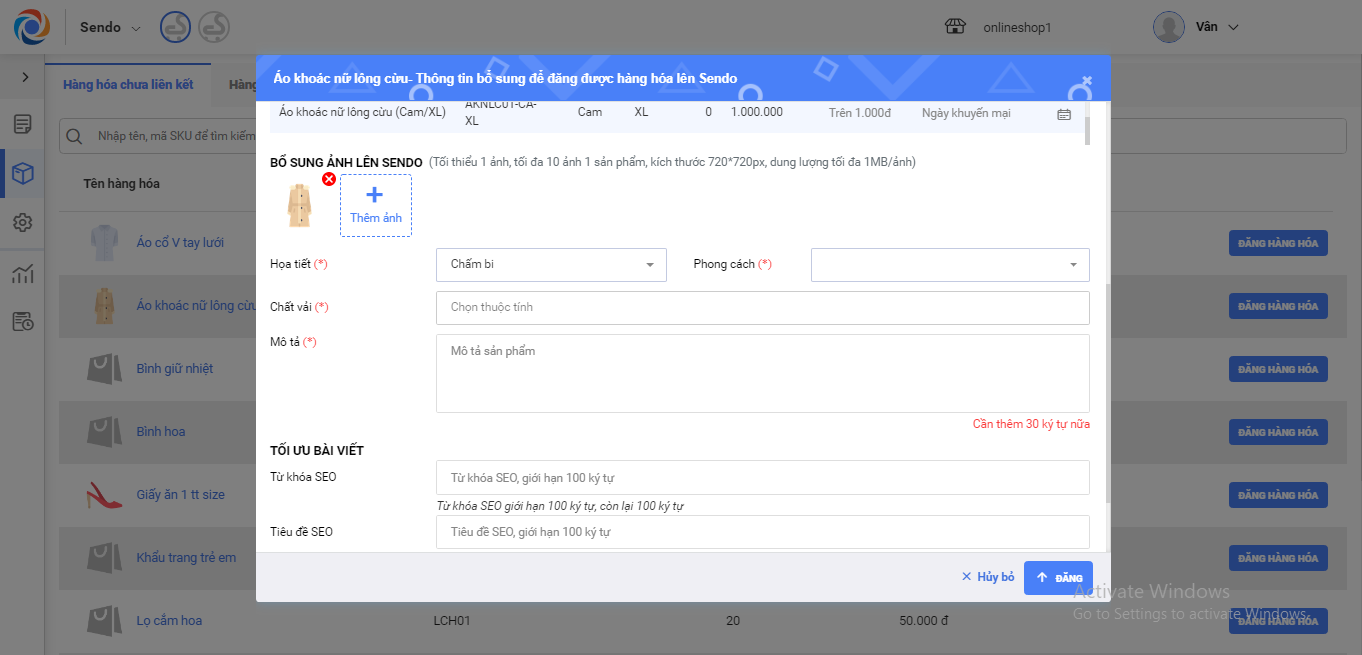The width and height of the screenshot is (1362, 655).
Task: Click the Từ khóa SEO input
Action: coord(762,478)
